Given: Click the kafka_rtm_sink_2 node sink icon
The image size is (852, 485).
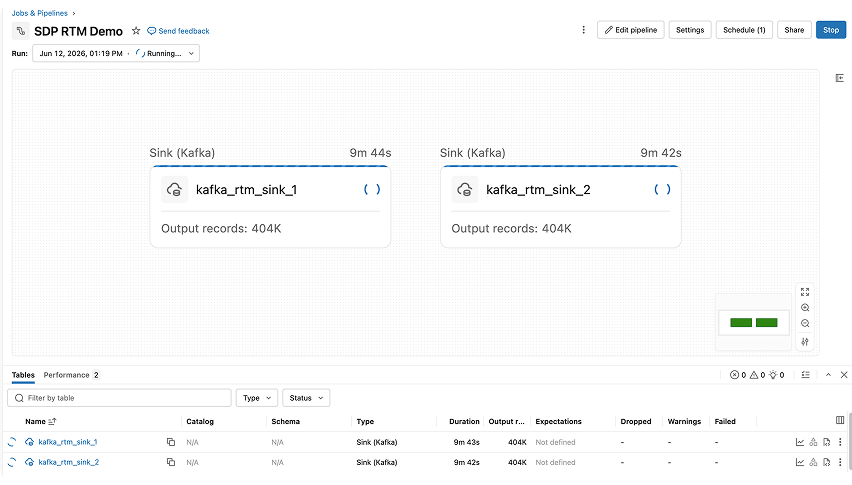Looking at the screenshot, I should tap(465, 190).
